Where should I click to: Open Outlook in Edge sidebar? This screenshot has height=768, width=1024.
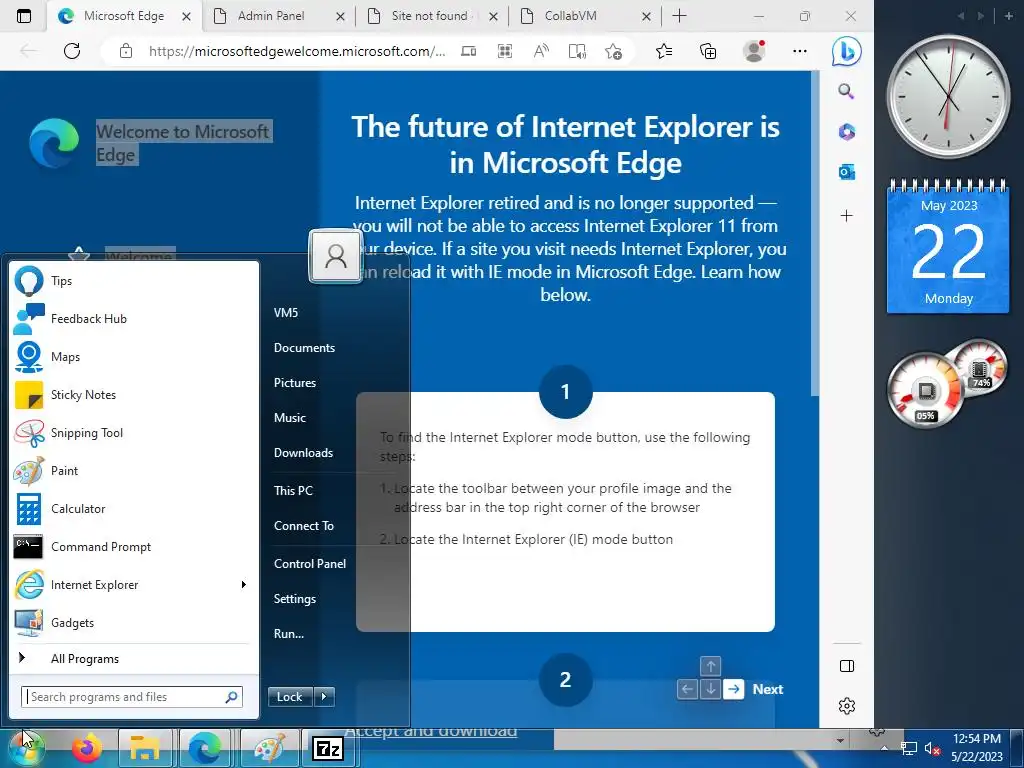click(846, 172)
